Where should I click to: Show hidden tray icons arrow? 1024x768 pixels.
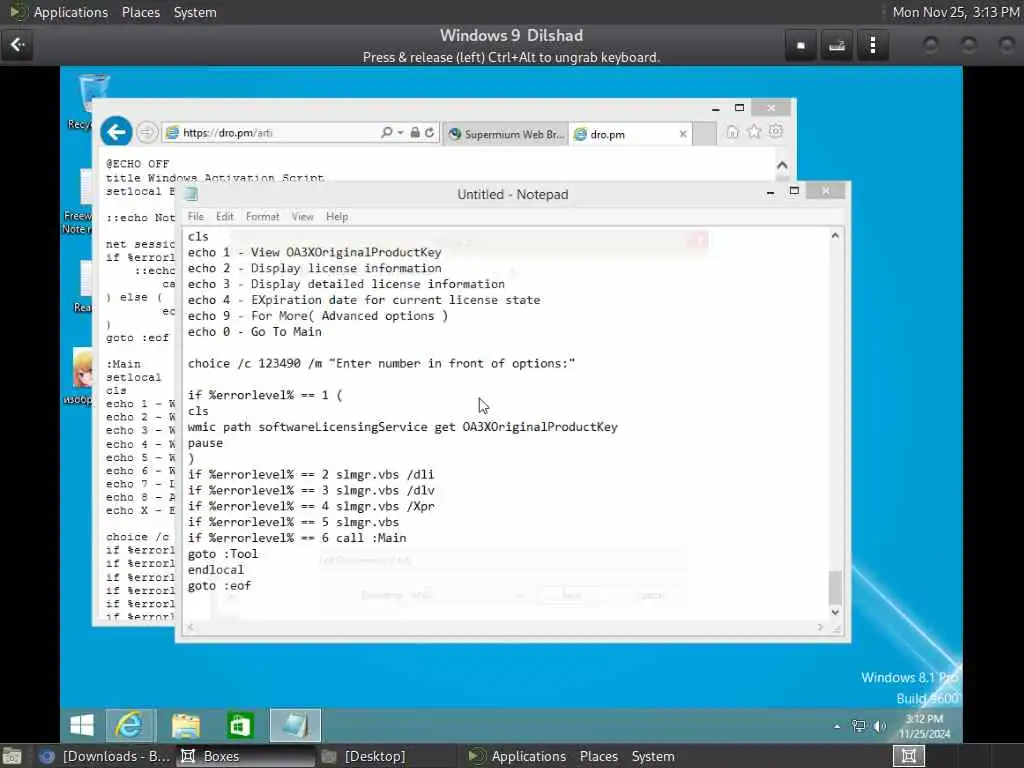[x=837, y=726]
